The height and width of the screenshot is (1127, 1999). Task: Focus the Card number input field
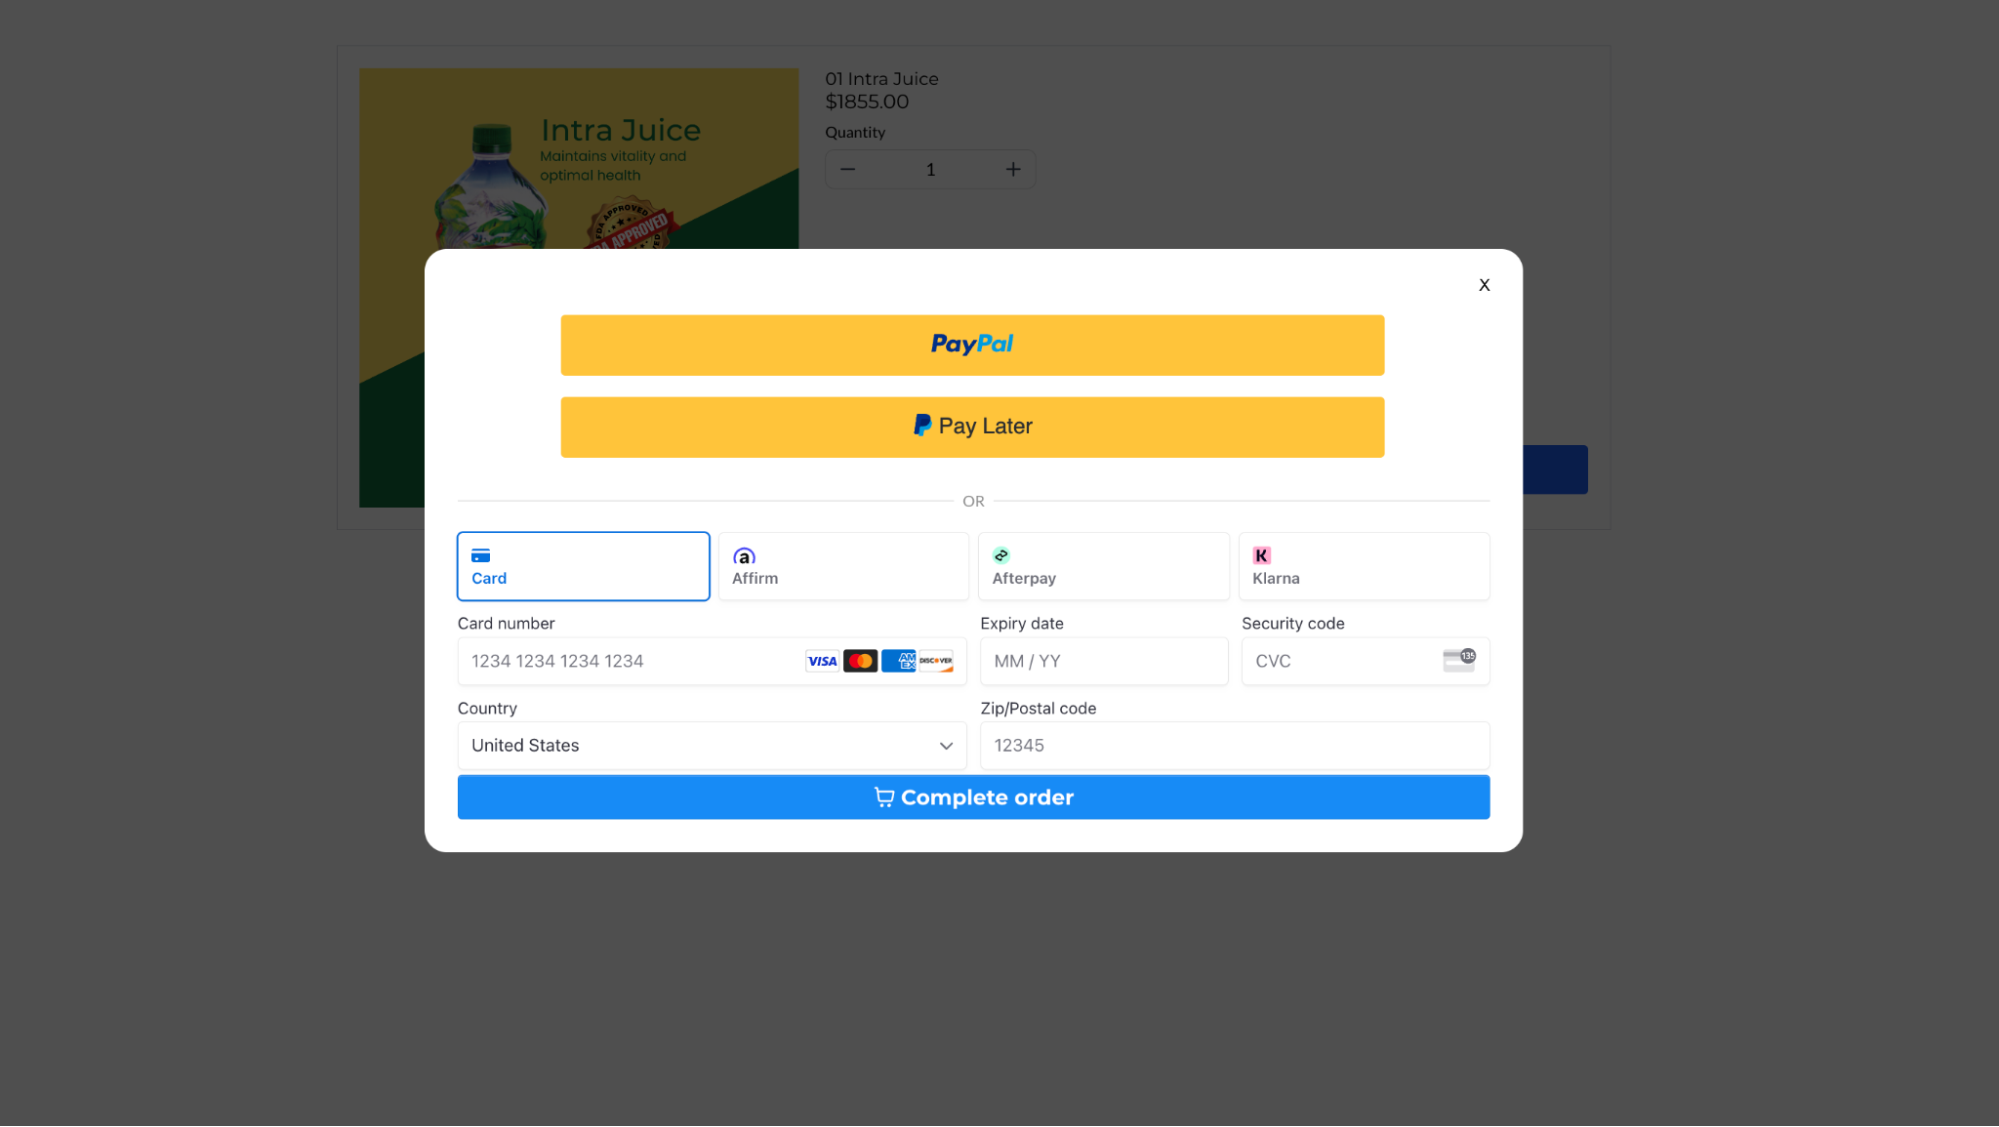[x=630, y=661]
